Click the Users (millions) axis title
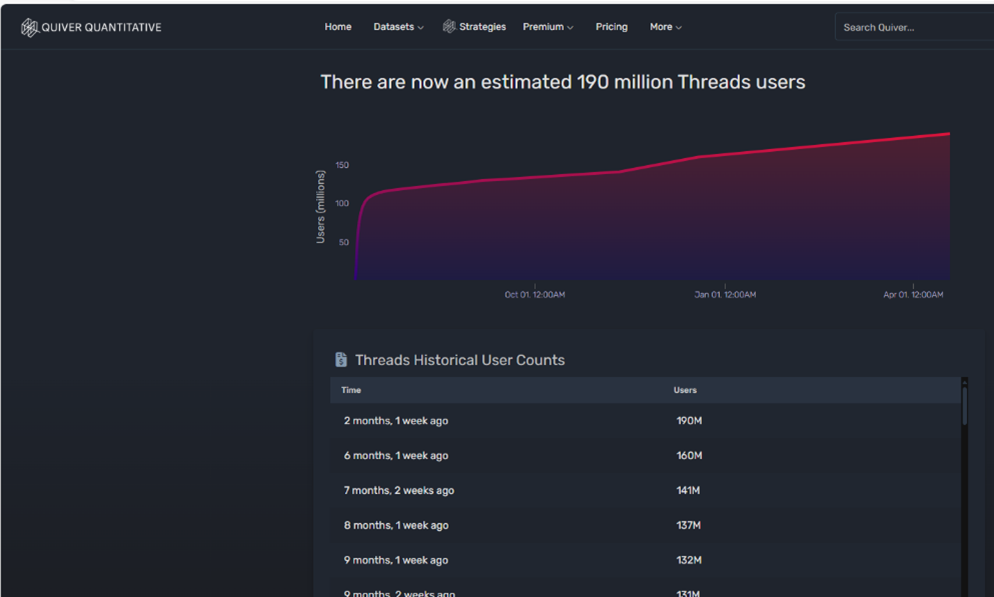 (320, 207)
